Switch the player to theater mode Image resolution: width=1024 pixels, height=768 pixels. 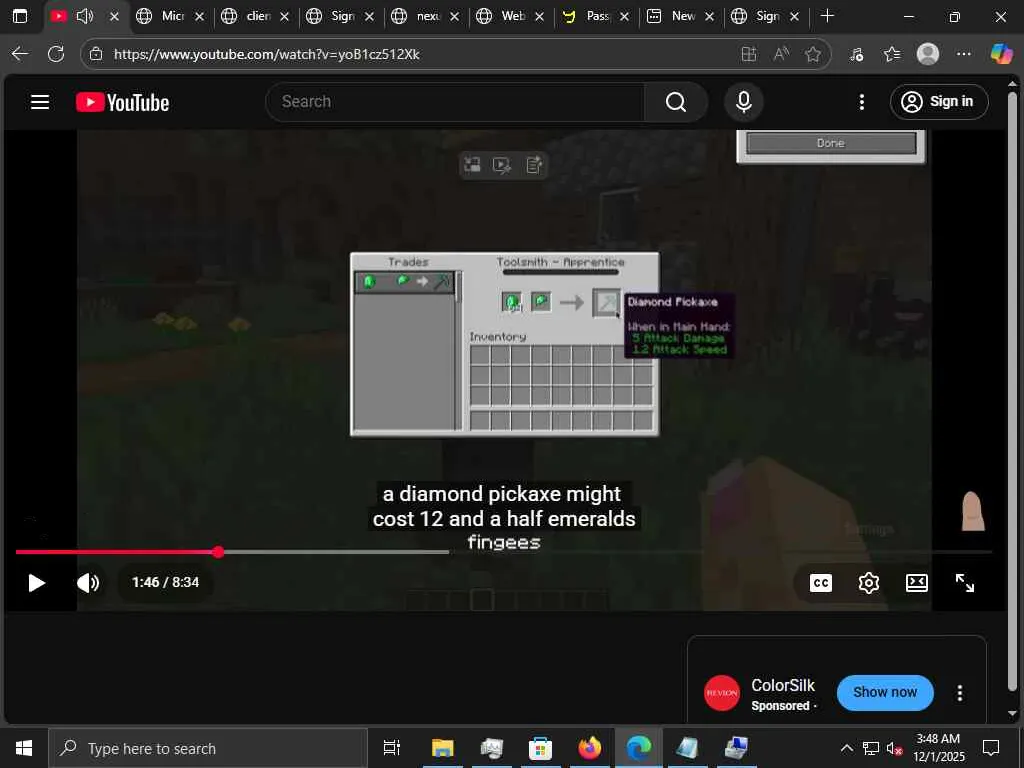[917, 583]
